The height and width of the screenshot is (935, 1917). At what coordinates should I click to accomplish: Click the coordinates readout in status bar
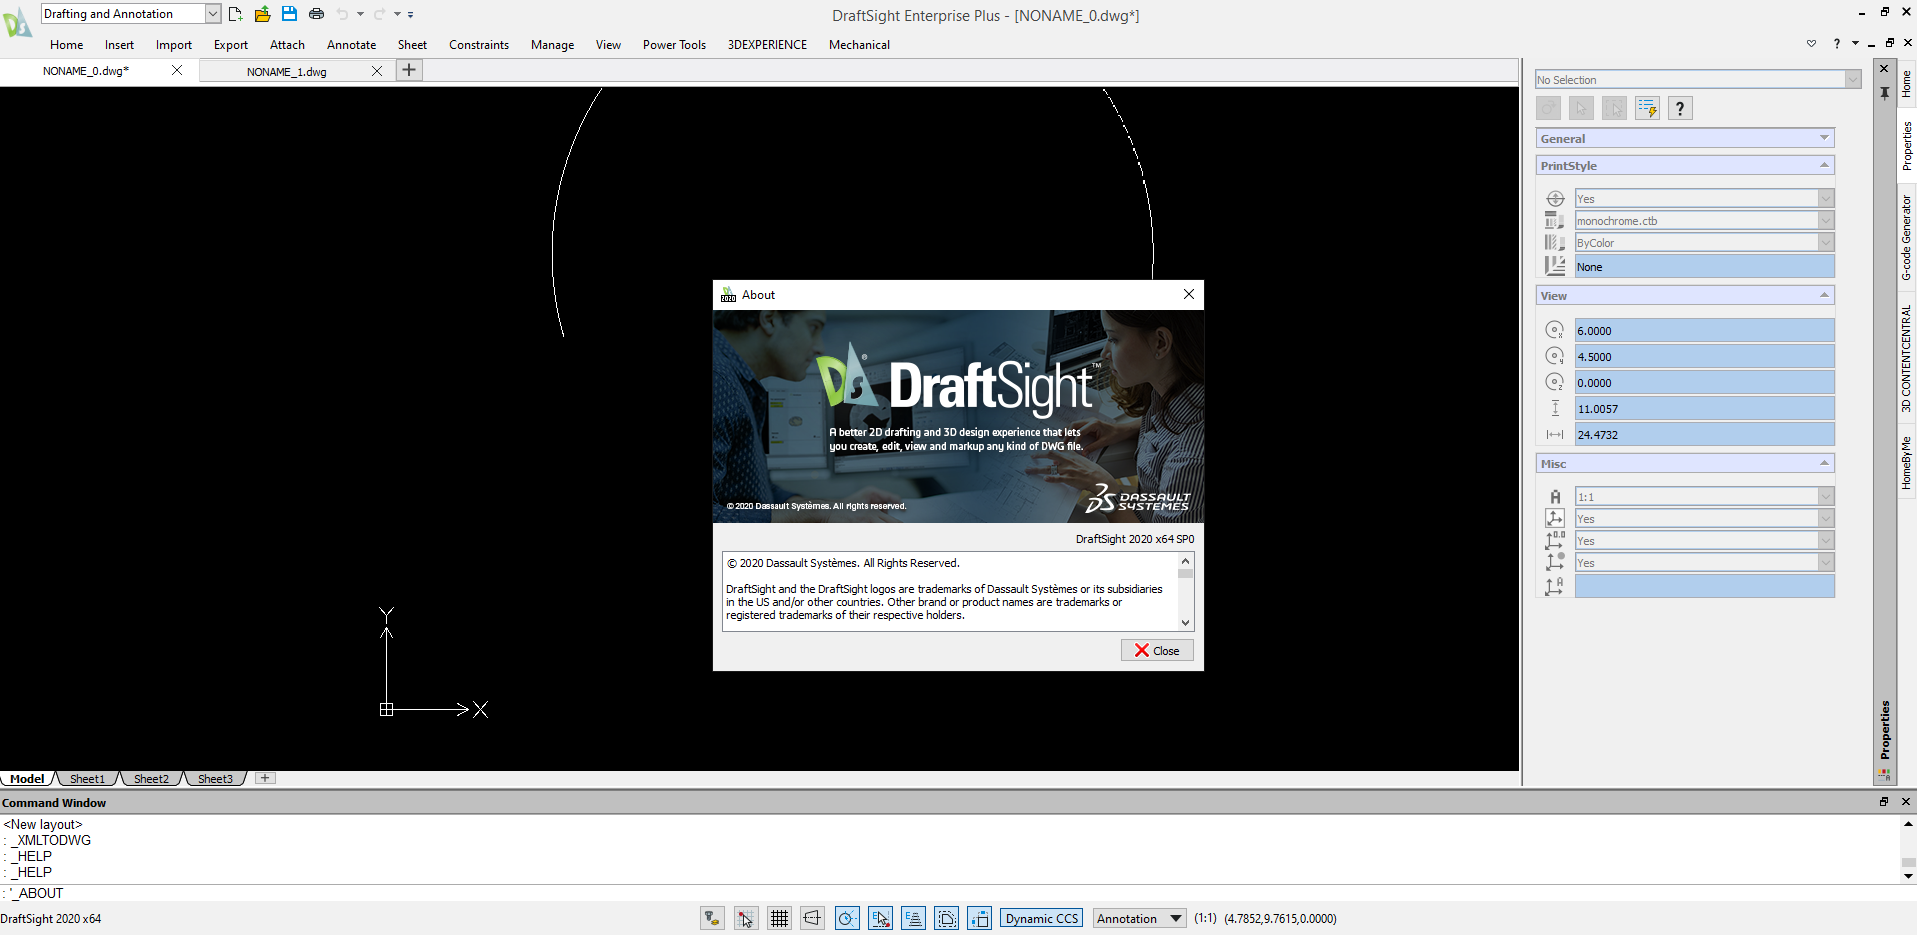[1280, 918]
